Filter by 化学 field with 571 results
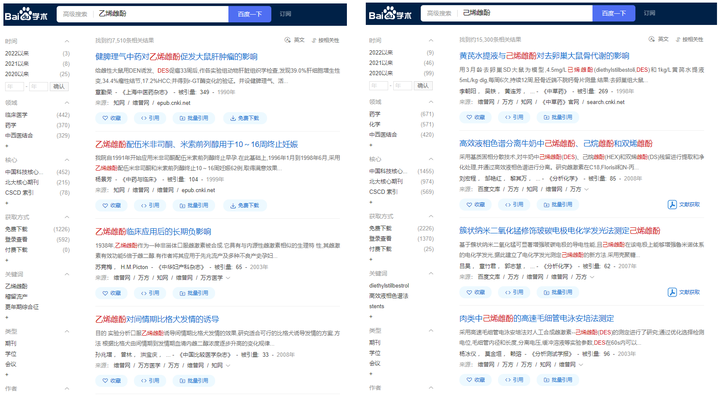The width and height of the screenshot is (720, 398). click(x=375, y=124)
